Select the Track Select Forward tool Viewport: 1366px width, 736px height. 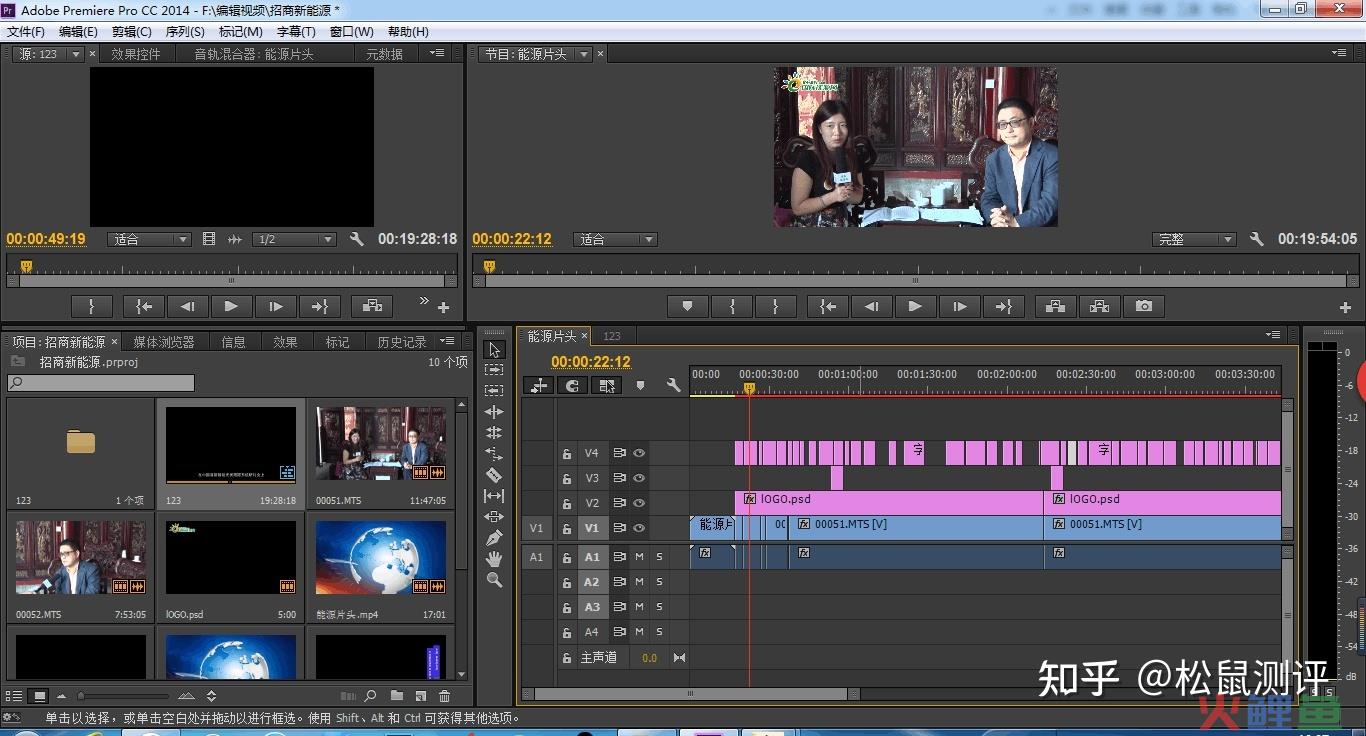[494, 370]
